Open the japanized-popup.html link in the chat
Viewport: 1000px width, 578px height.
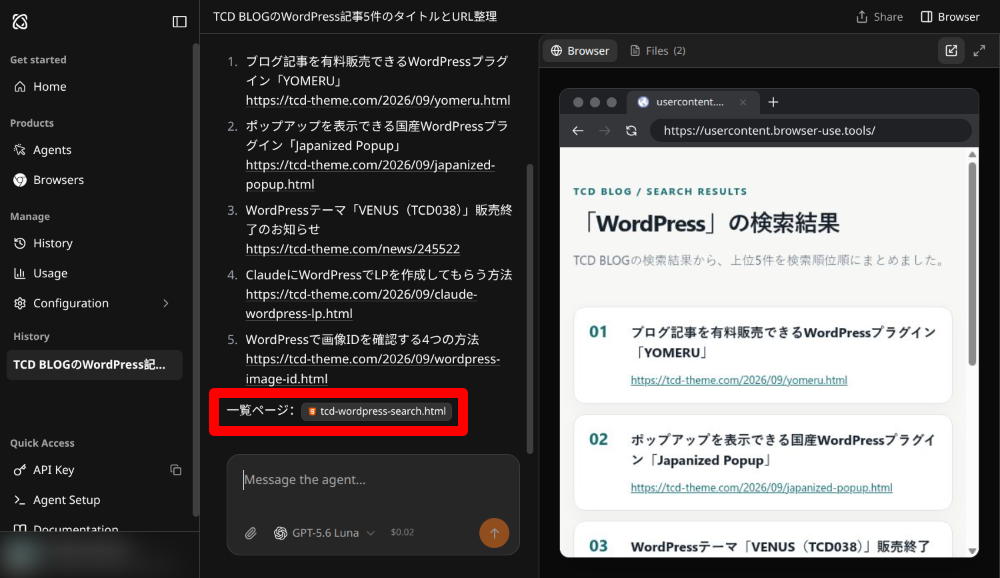pos(370,174)
